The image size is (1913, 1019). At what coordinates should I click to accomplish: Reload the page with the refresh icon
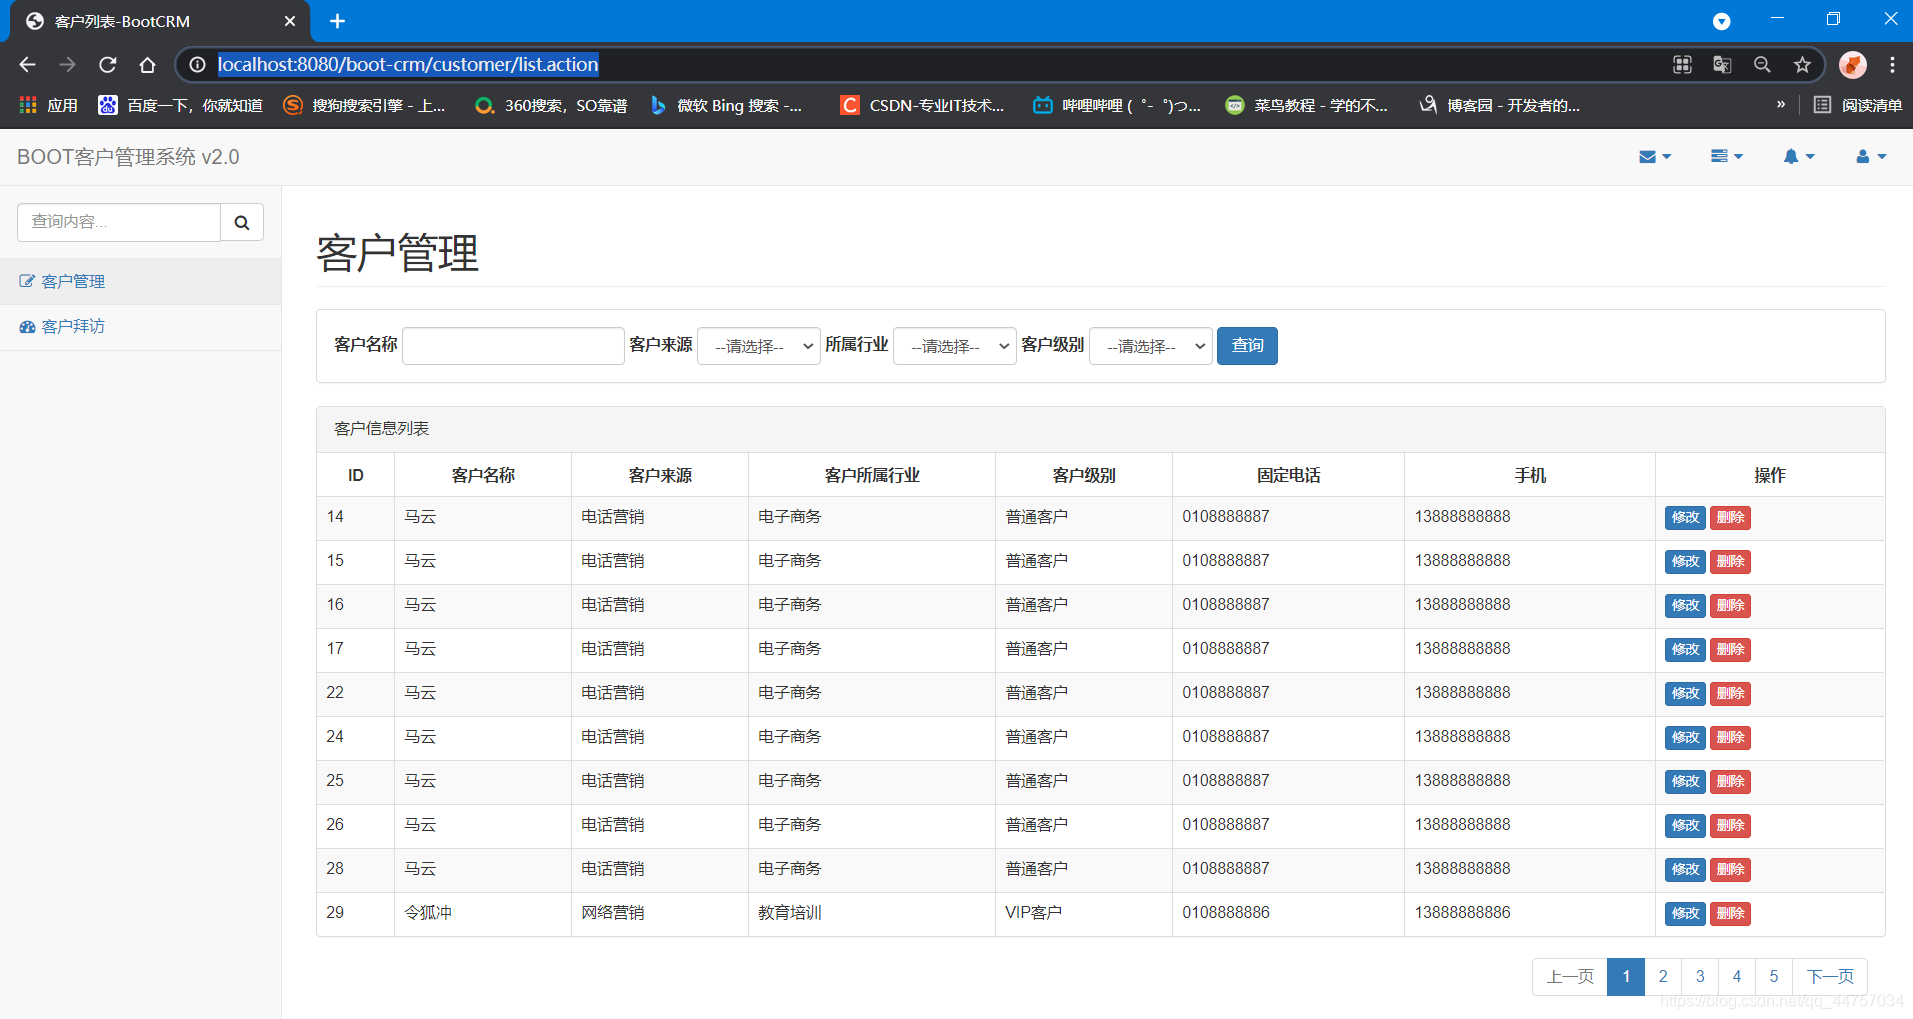point(108,64)
